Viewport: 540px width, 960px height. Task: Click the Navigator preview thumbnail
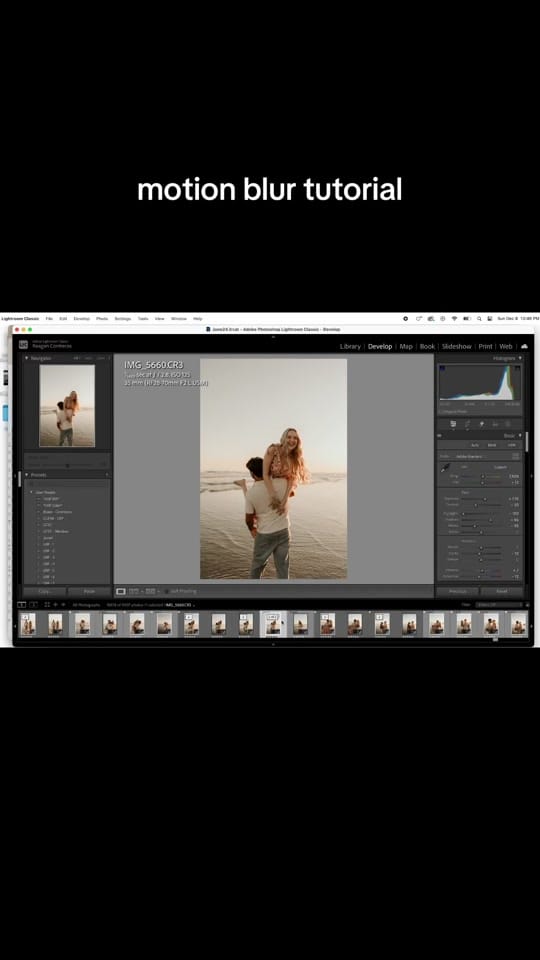coord(67,405)
